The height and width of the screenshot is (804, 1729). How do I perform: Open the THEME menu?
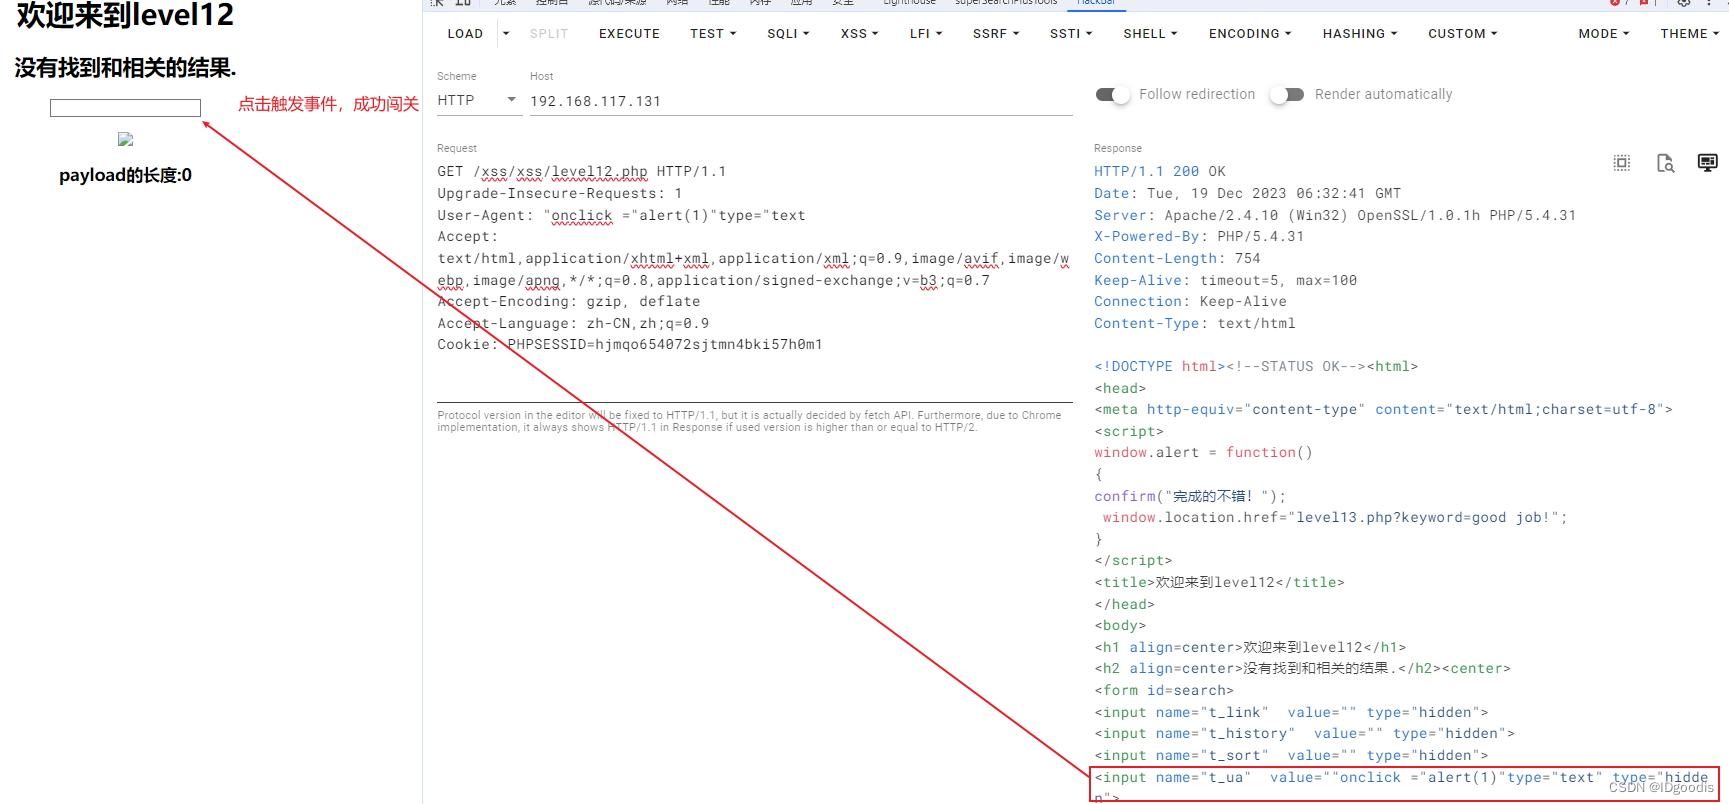1690,34
